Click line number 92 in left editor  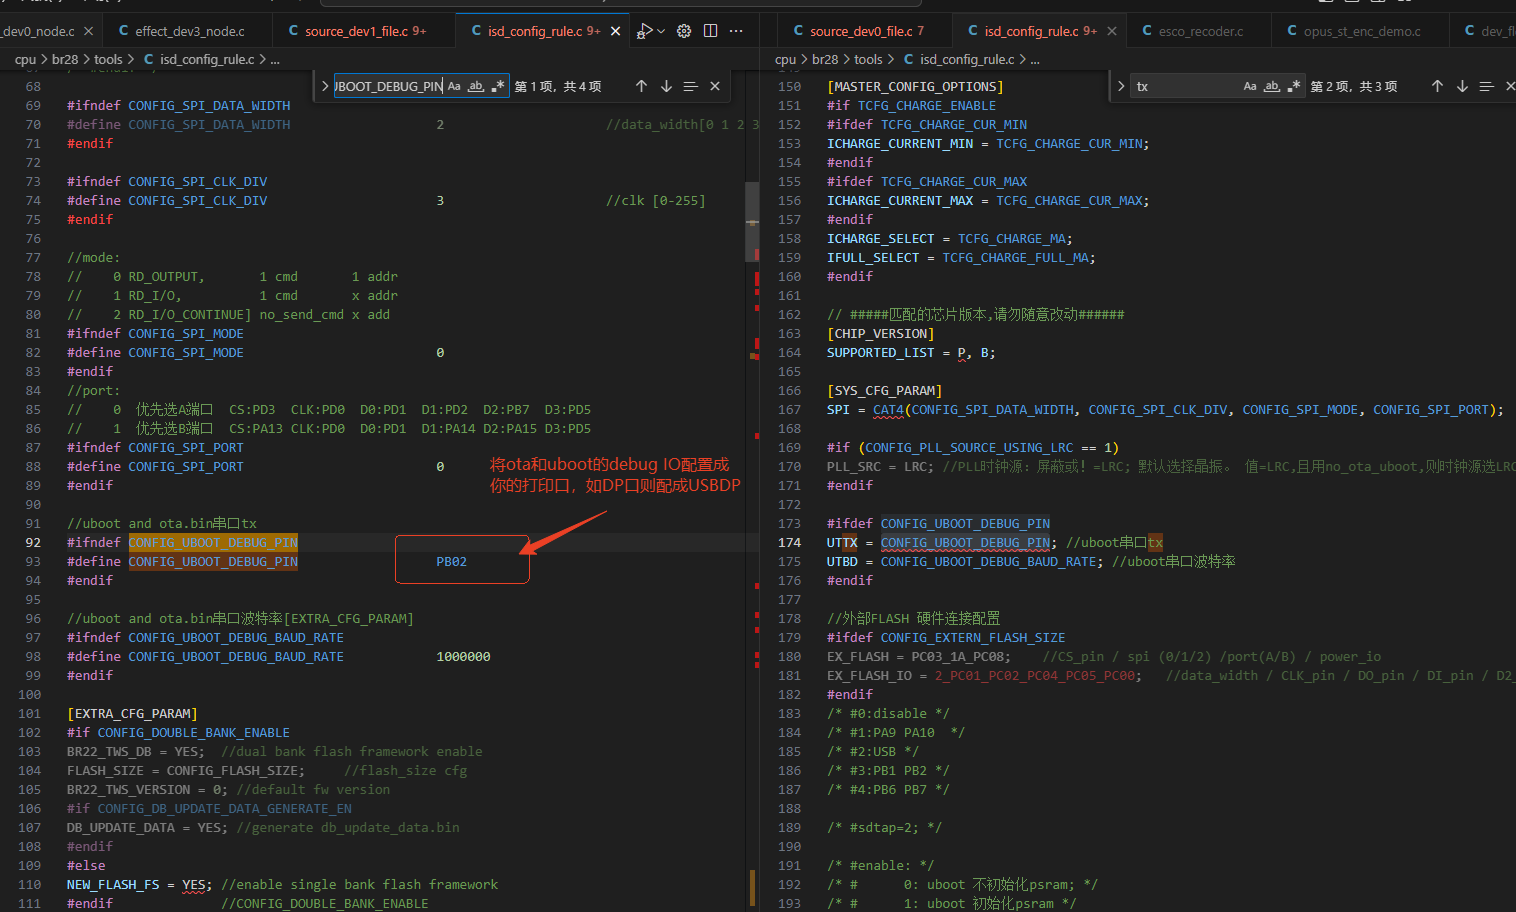point(33,543)
